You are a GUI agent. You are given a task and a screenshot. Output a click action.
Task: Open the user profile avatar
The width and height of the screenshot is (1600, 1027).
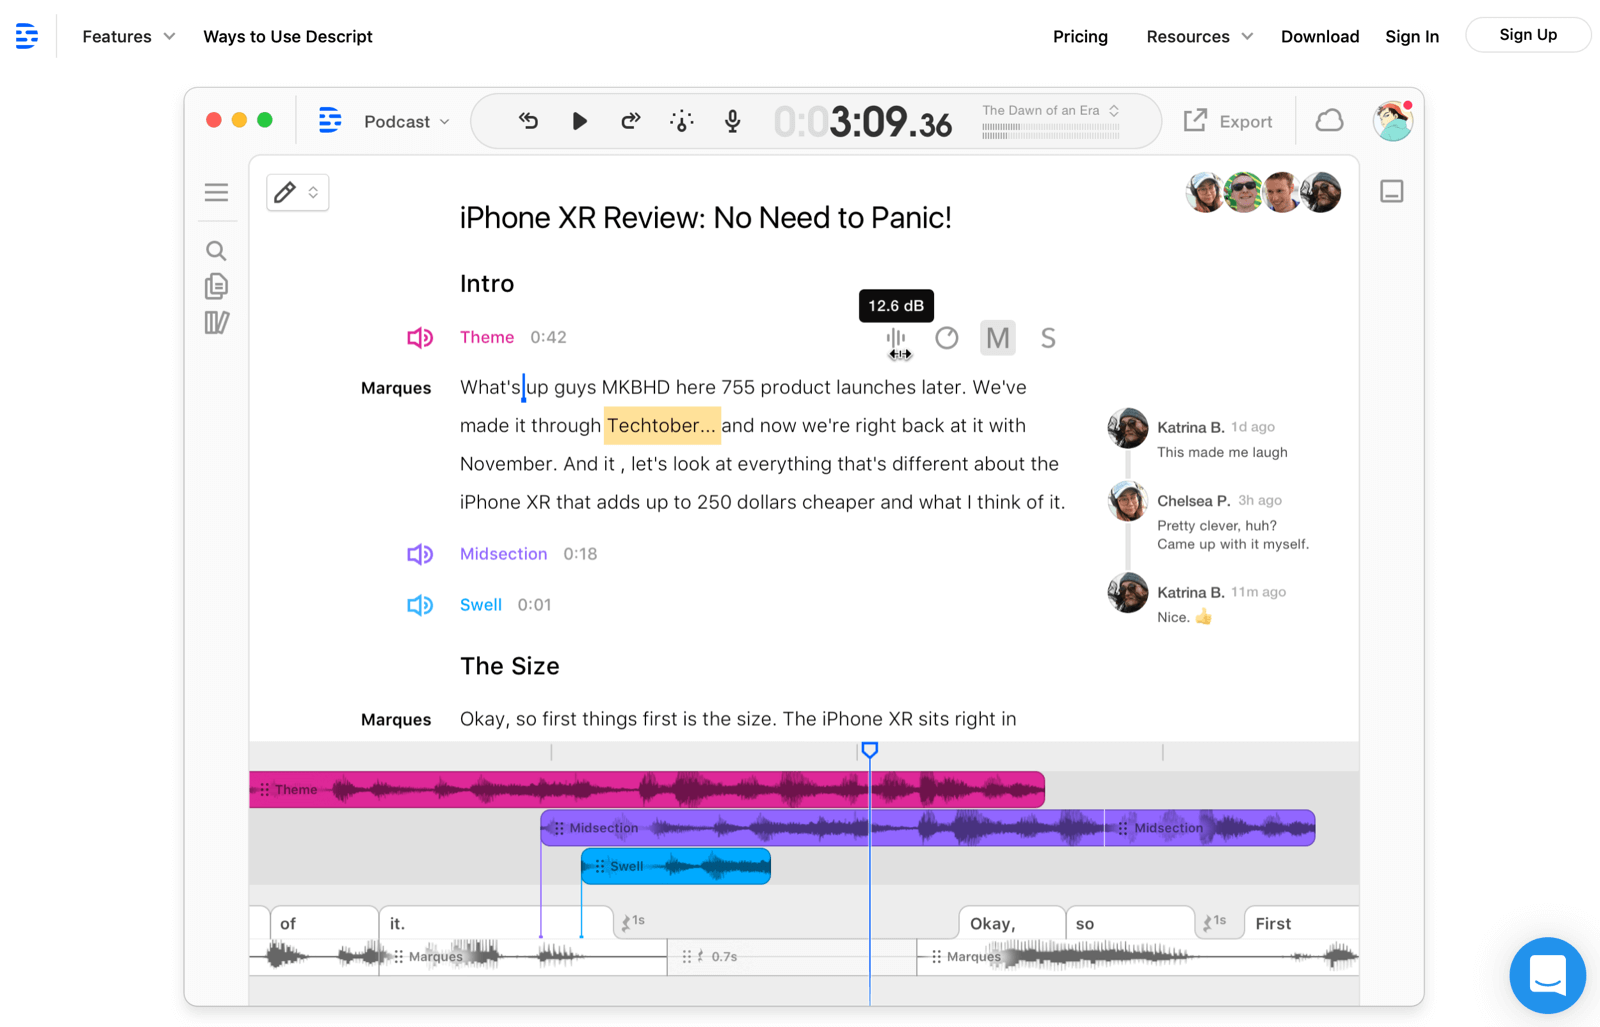tap(1392, 121)
